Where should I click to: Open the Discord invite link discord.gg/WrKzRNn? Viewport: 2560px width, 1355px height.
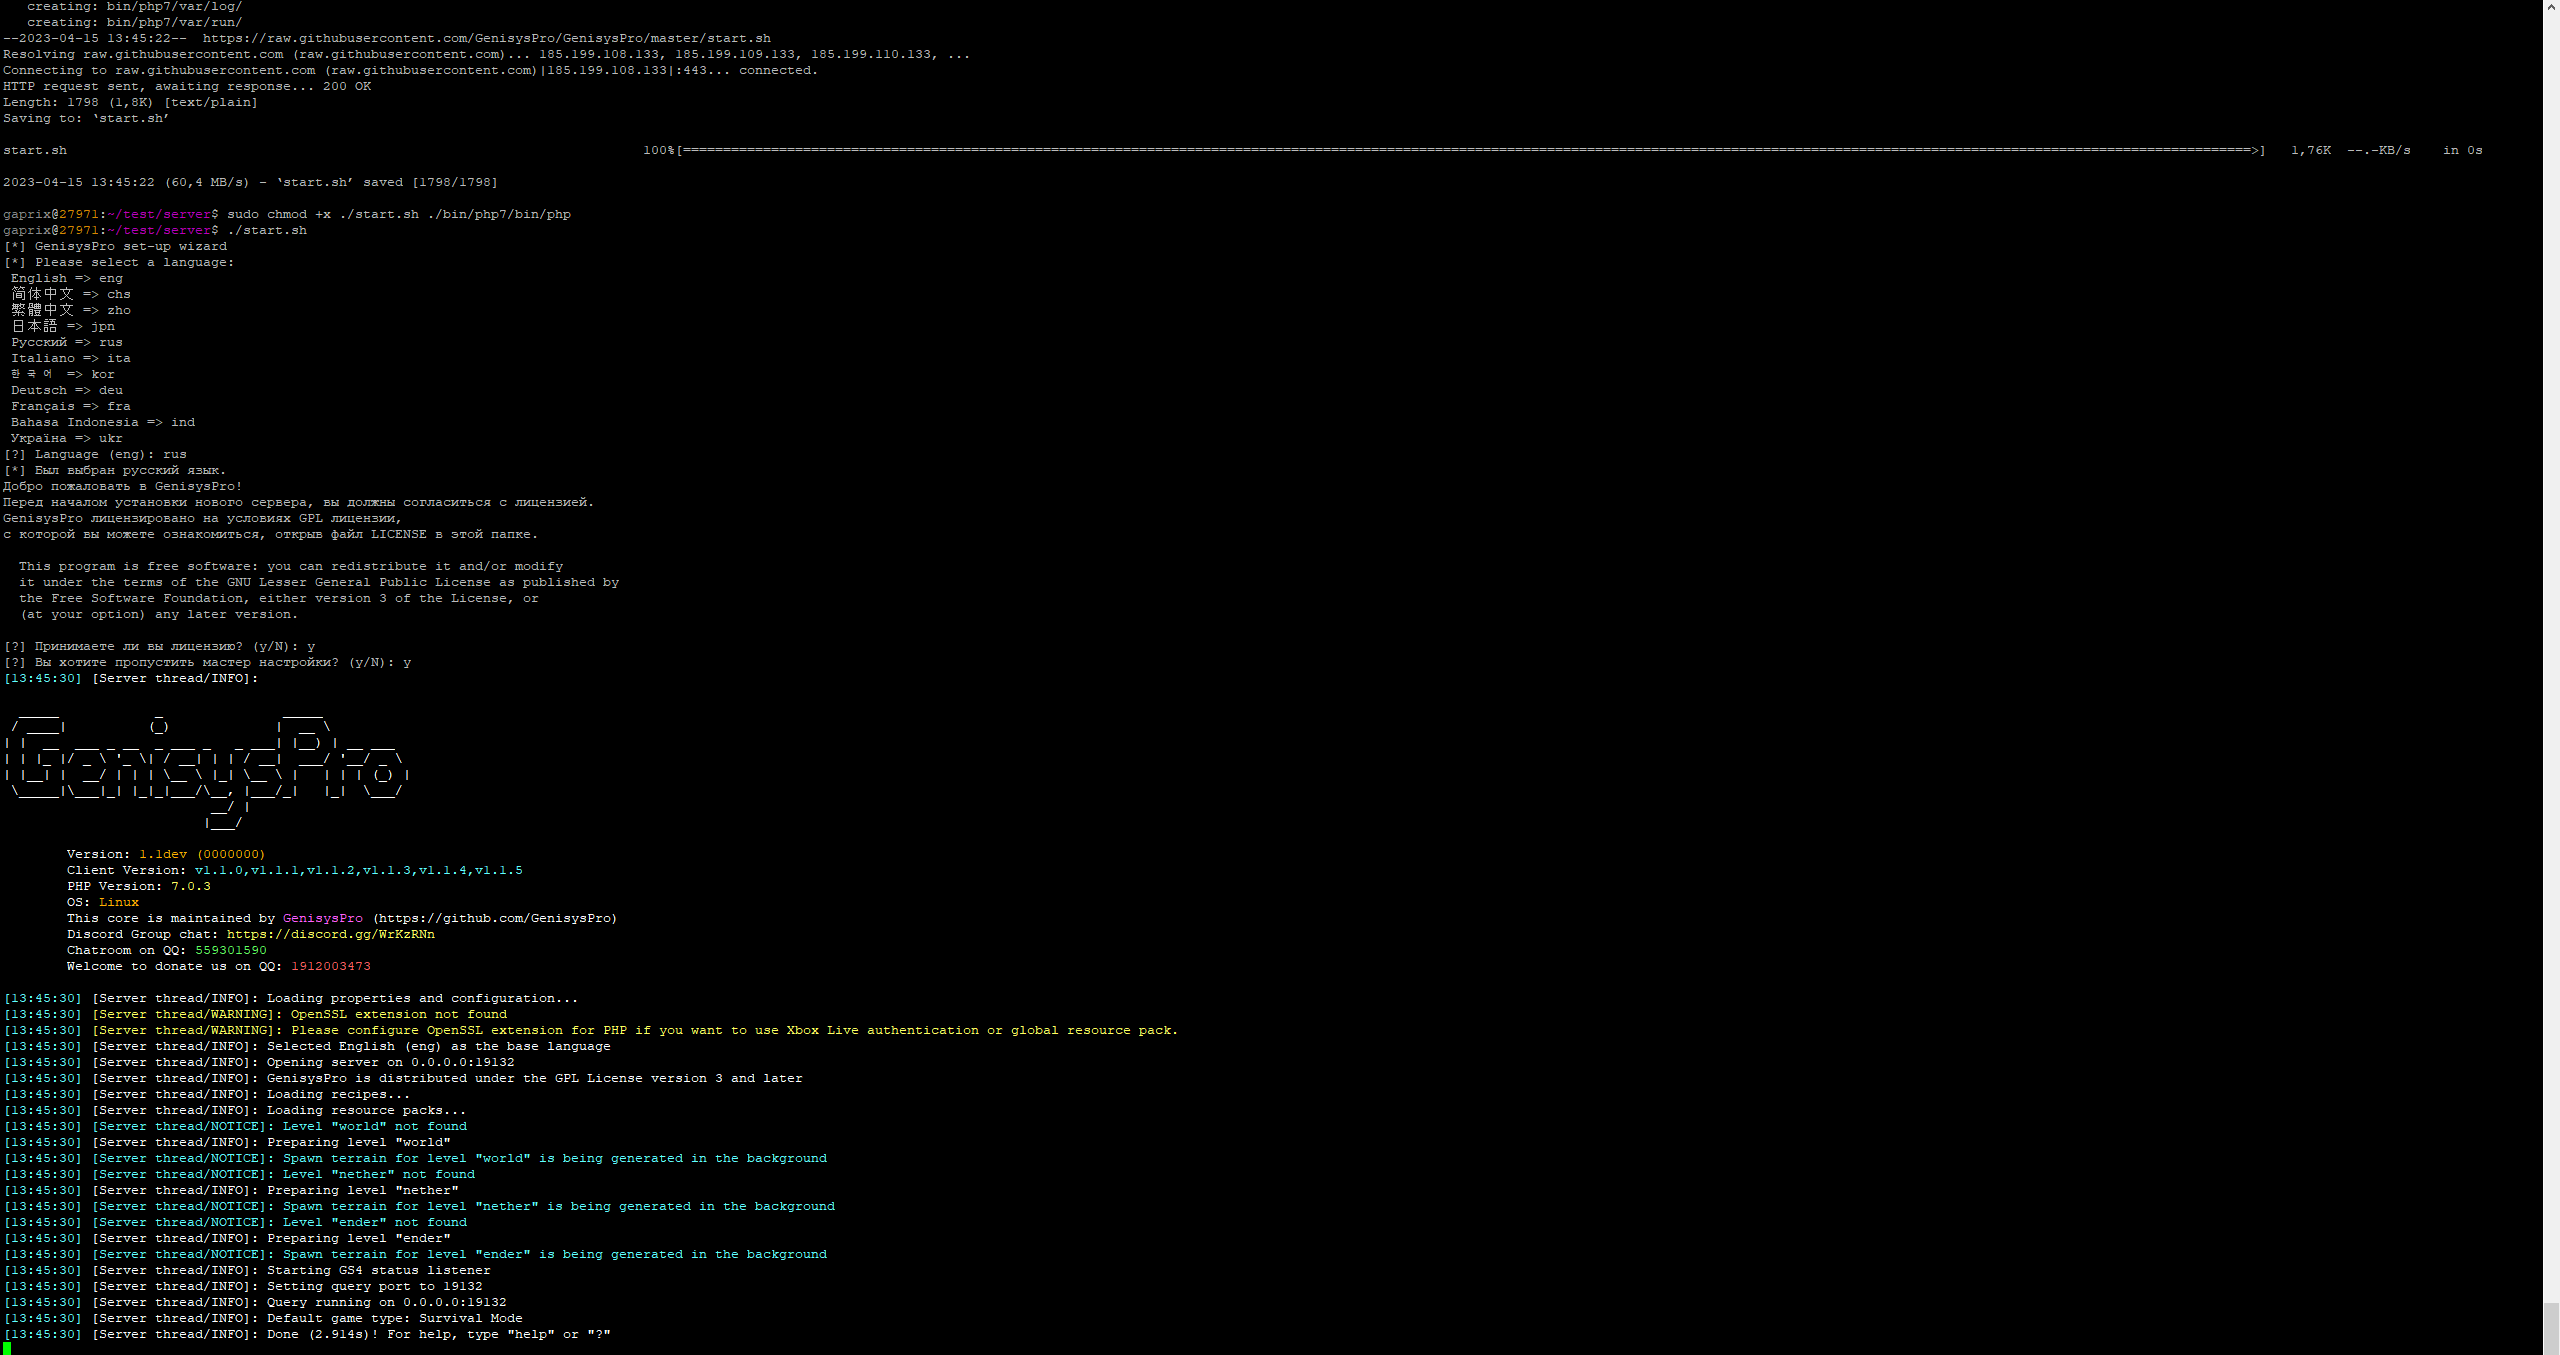tap(330, 934)
